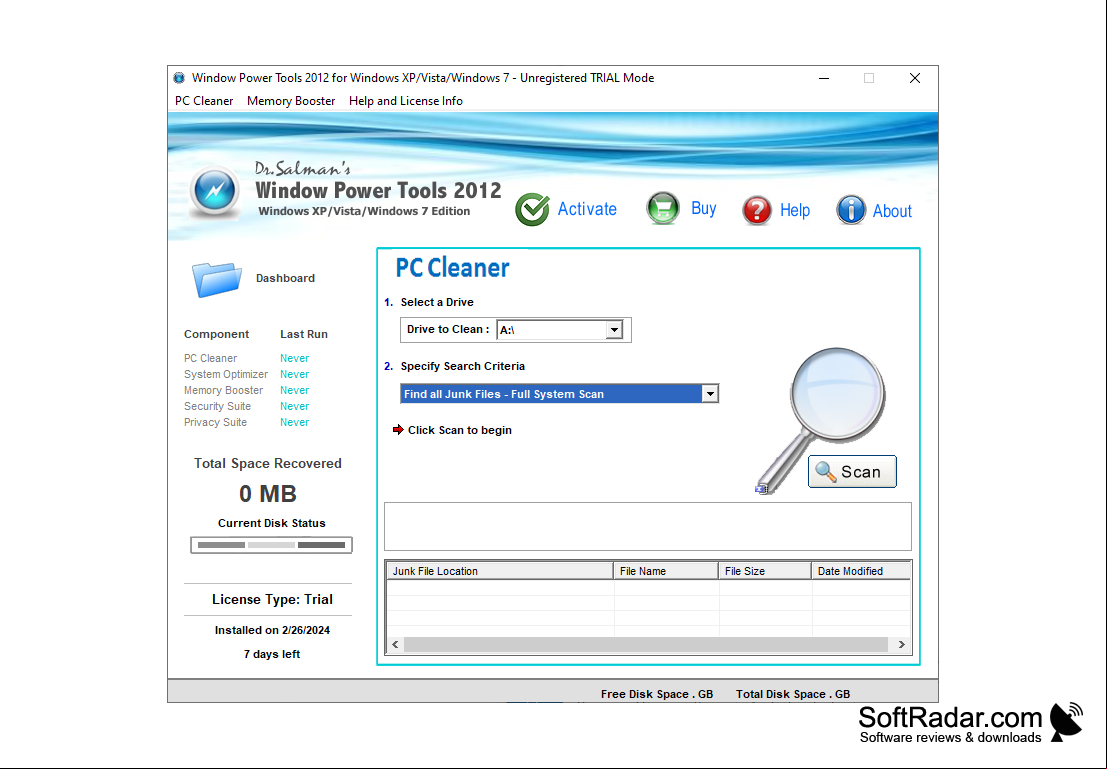Viewport: 1107px width, 769px height.
Task: Select Security Suite in the Component list
Action: pyautogui.click(x=217, y=406)
